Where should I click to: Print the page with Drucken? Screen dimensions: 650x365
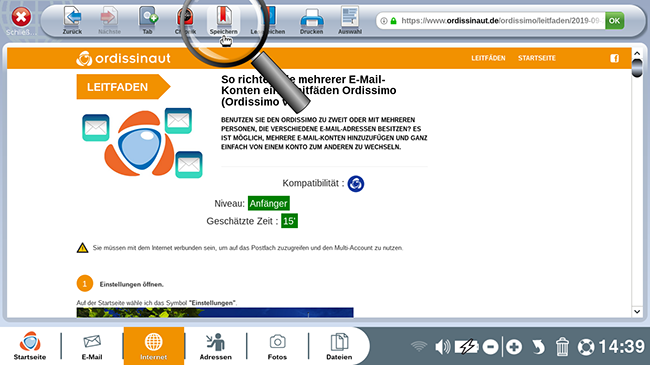click(x=311, y=21)
